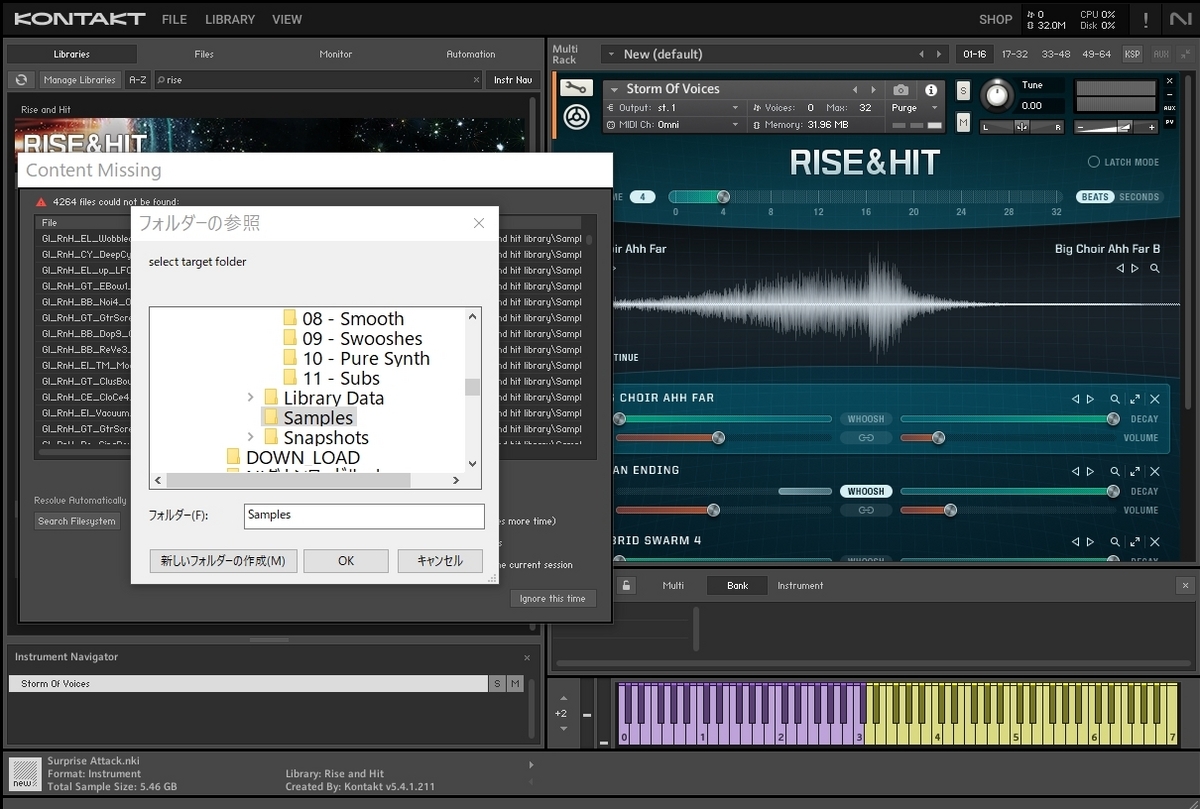Screen dimensions: 1200x809
Task: Toggle WHOOSH on Choir Ahh Far layer
Action: pos(866,419)
